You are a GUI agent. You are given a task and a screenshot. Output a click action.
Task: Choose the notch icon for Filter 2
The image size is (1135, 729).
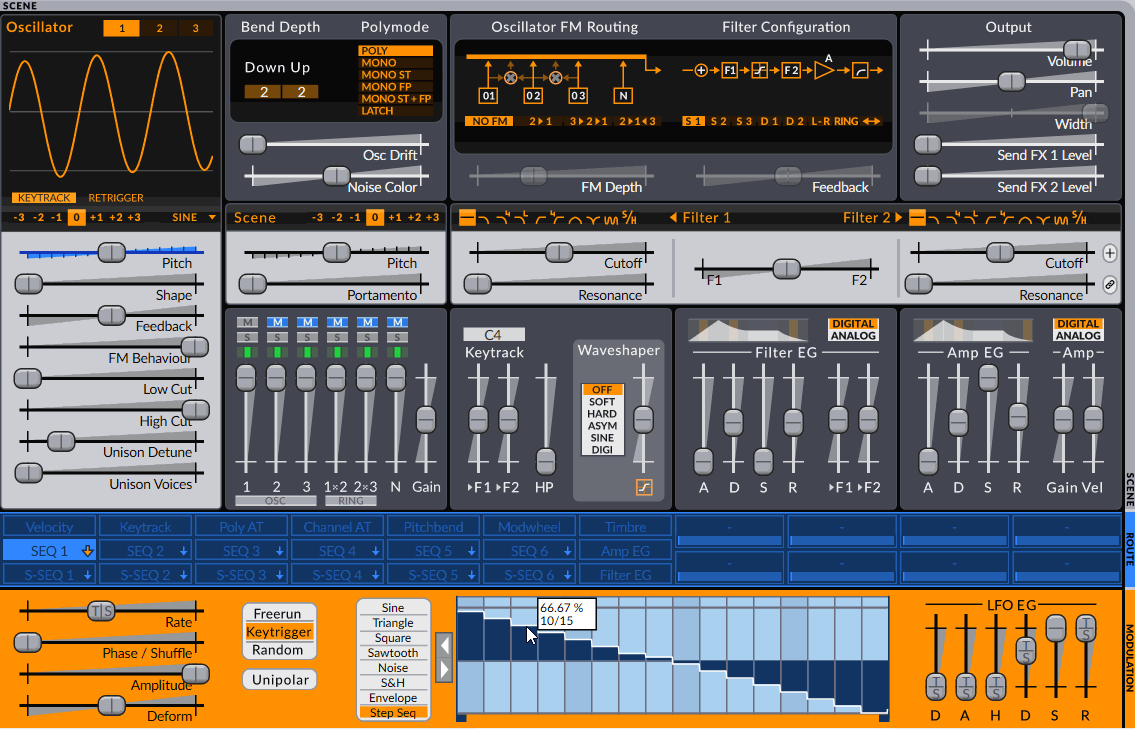1043,218
